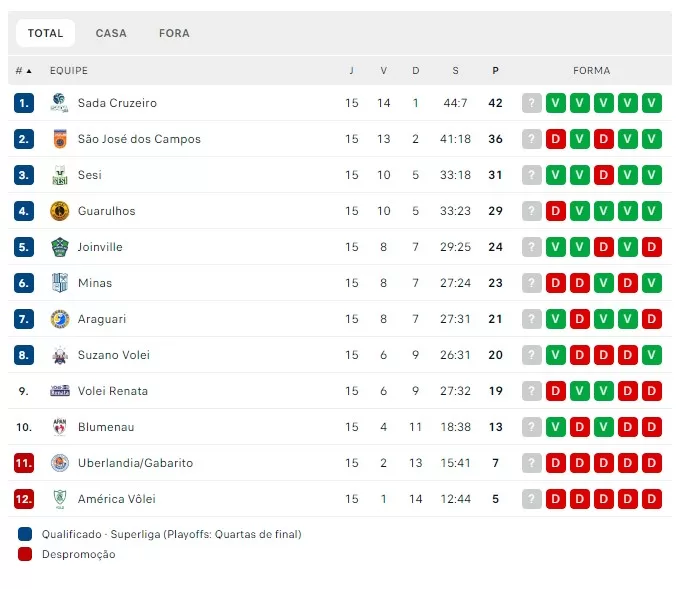
Task: Click the Sesi team logo
Action: 59,175
